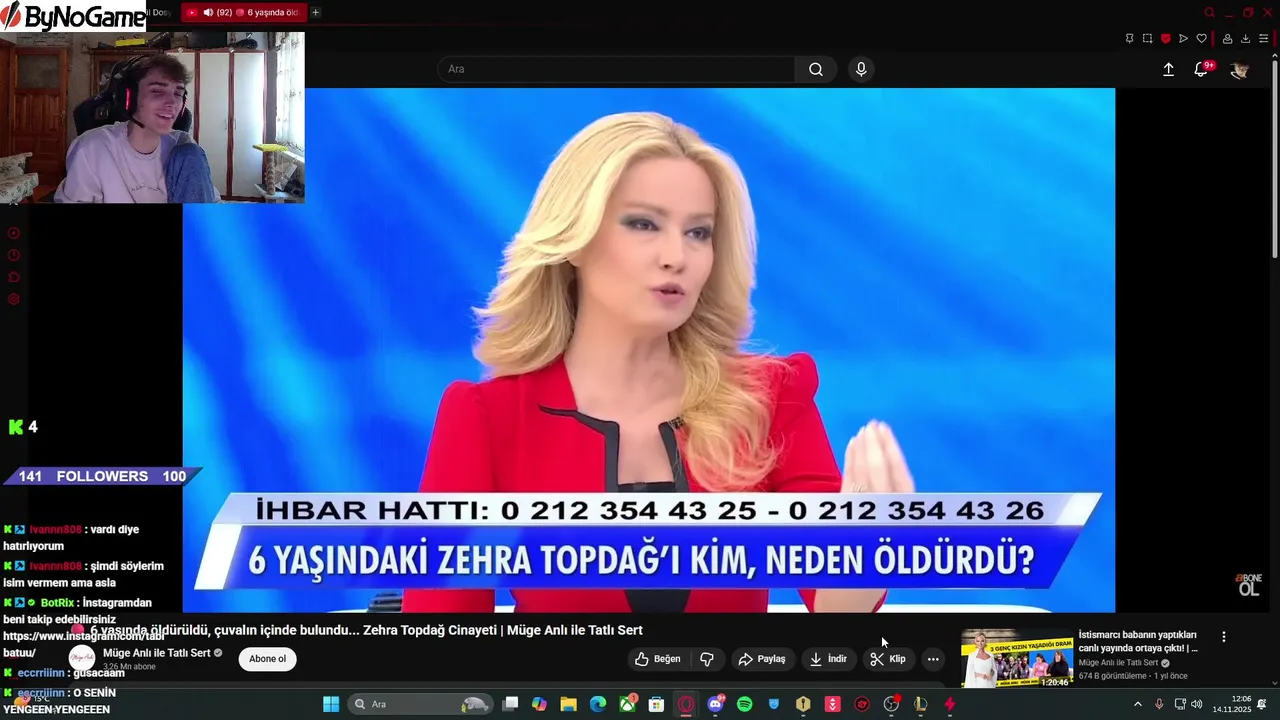Screen dimensions: 1280x720
Task: Click the 'Abone ol' subscribe button
Action: (267, 659)
